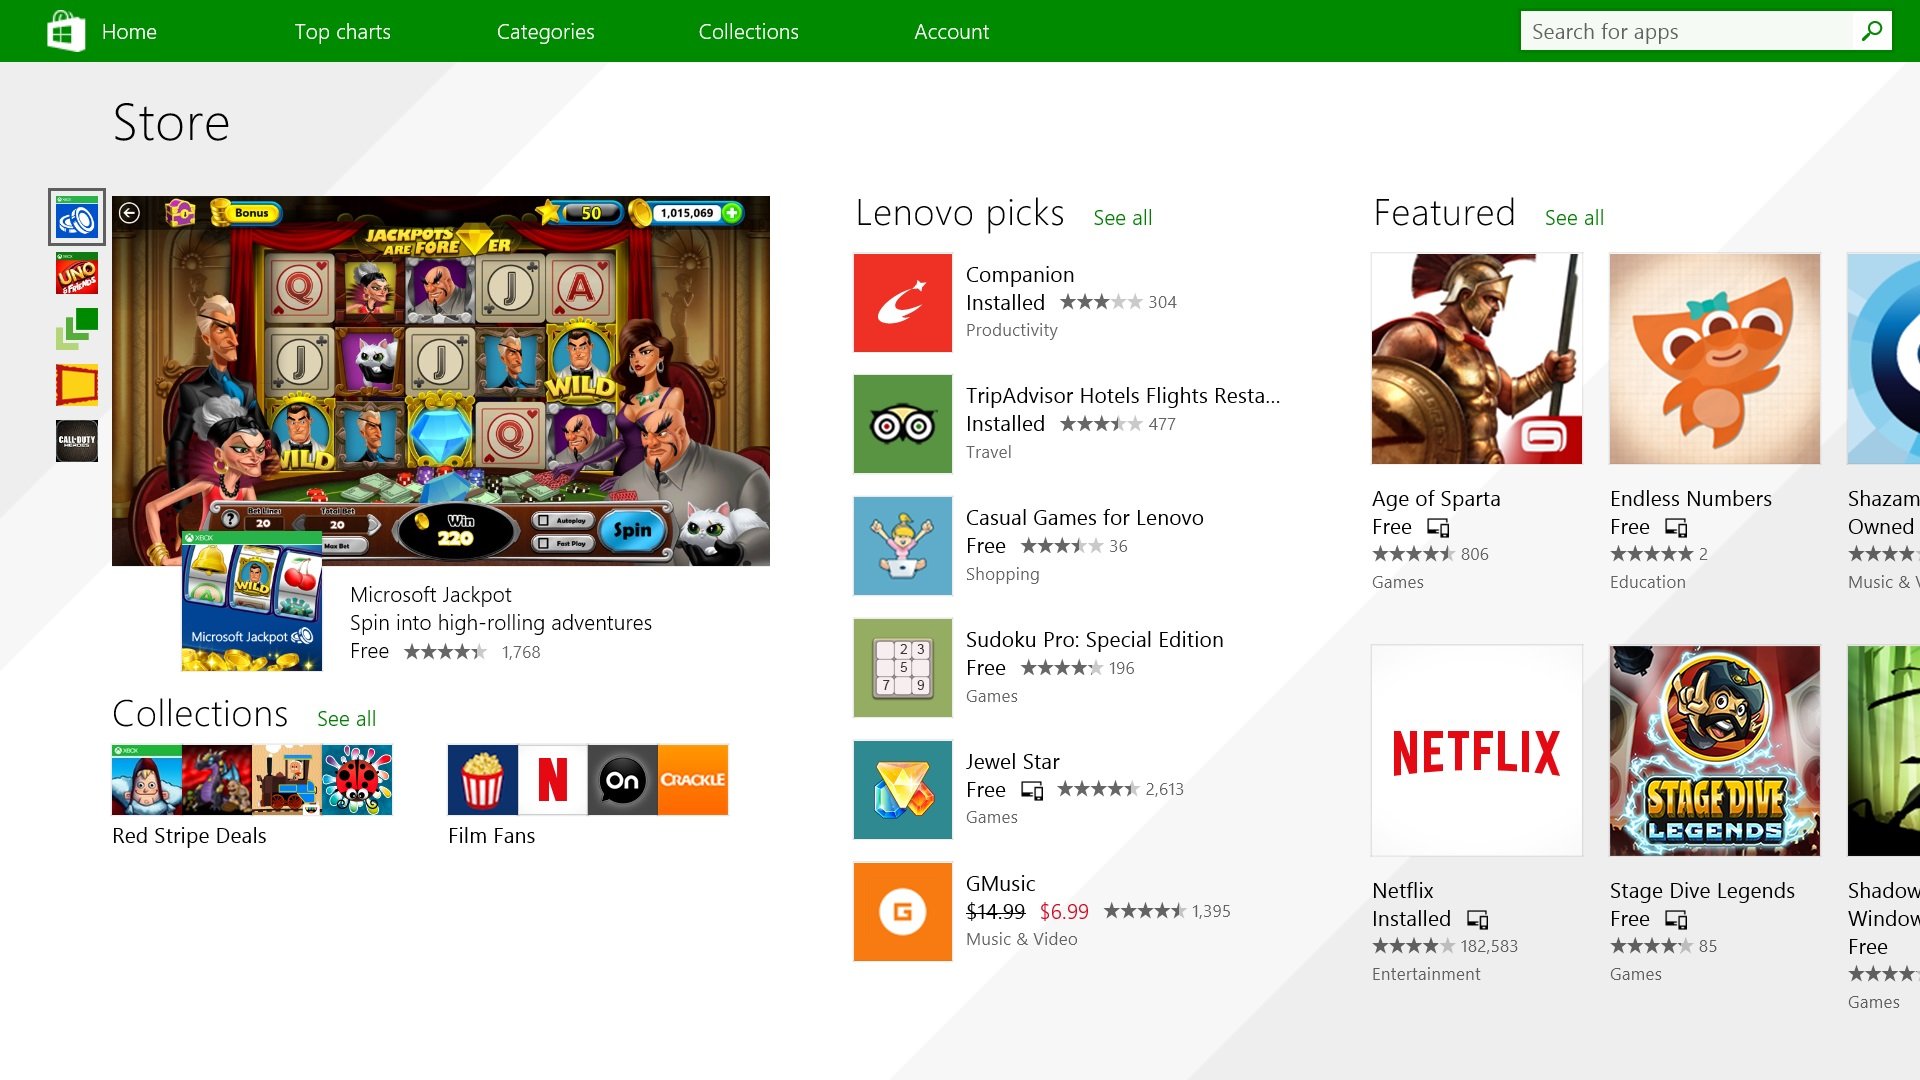Select the Microsoft Jackpot spotlight thumbnail

77,217
